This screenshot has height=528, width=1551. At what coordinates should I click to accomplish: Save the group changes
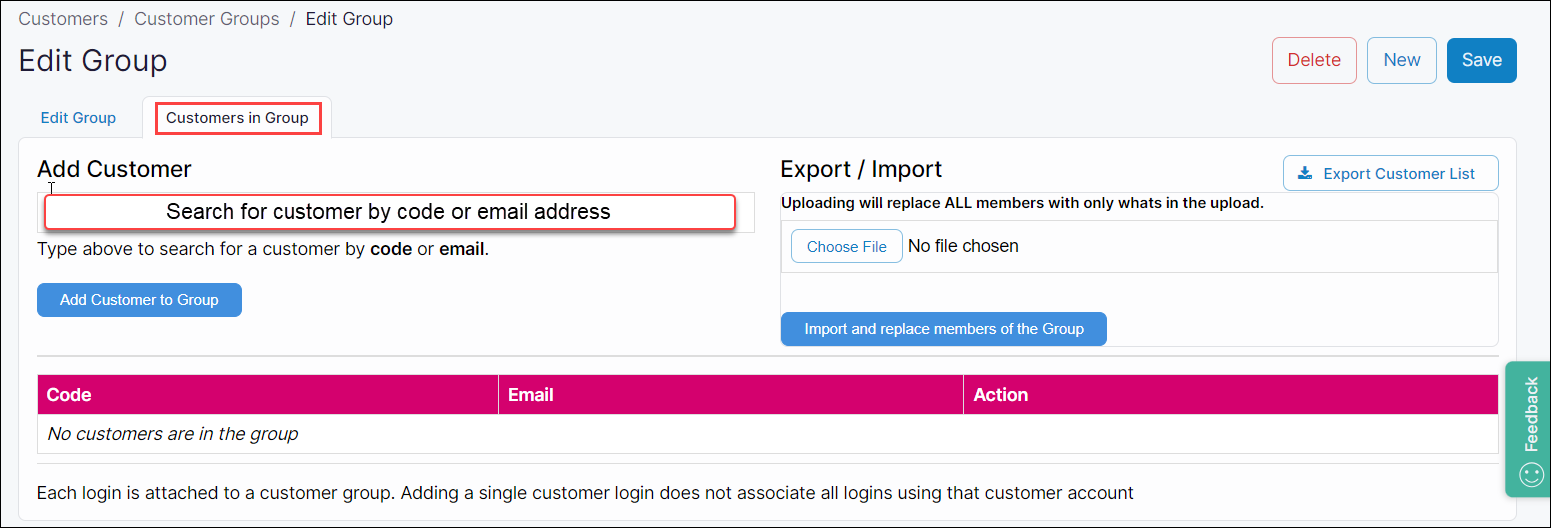(x=1481, y=60)
